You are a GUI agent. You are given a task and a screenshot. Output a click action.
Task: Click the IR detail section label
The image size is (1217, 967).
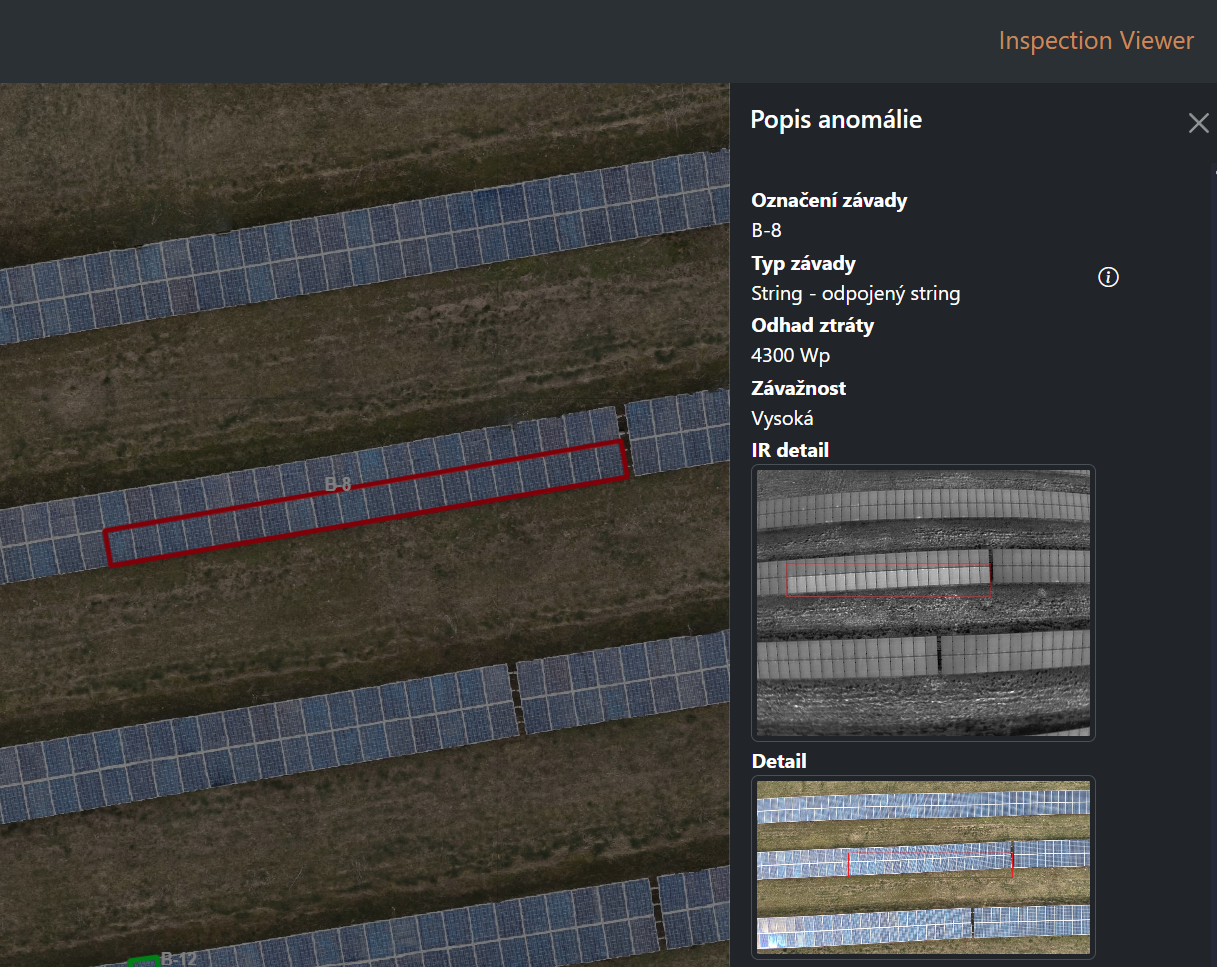pyautogui.click(x=790, y=450)
